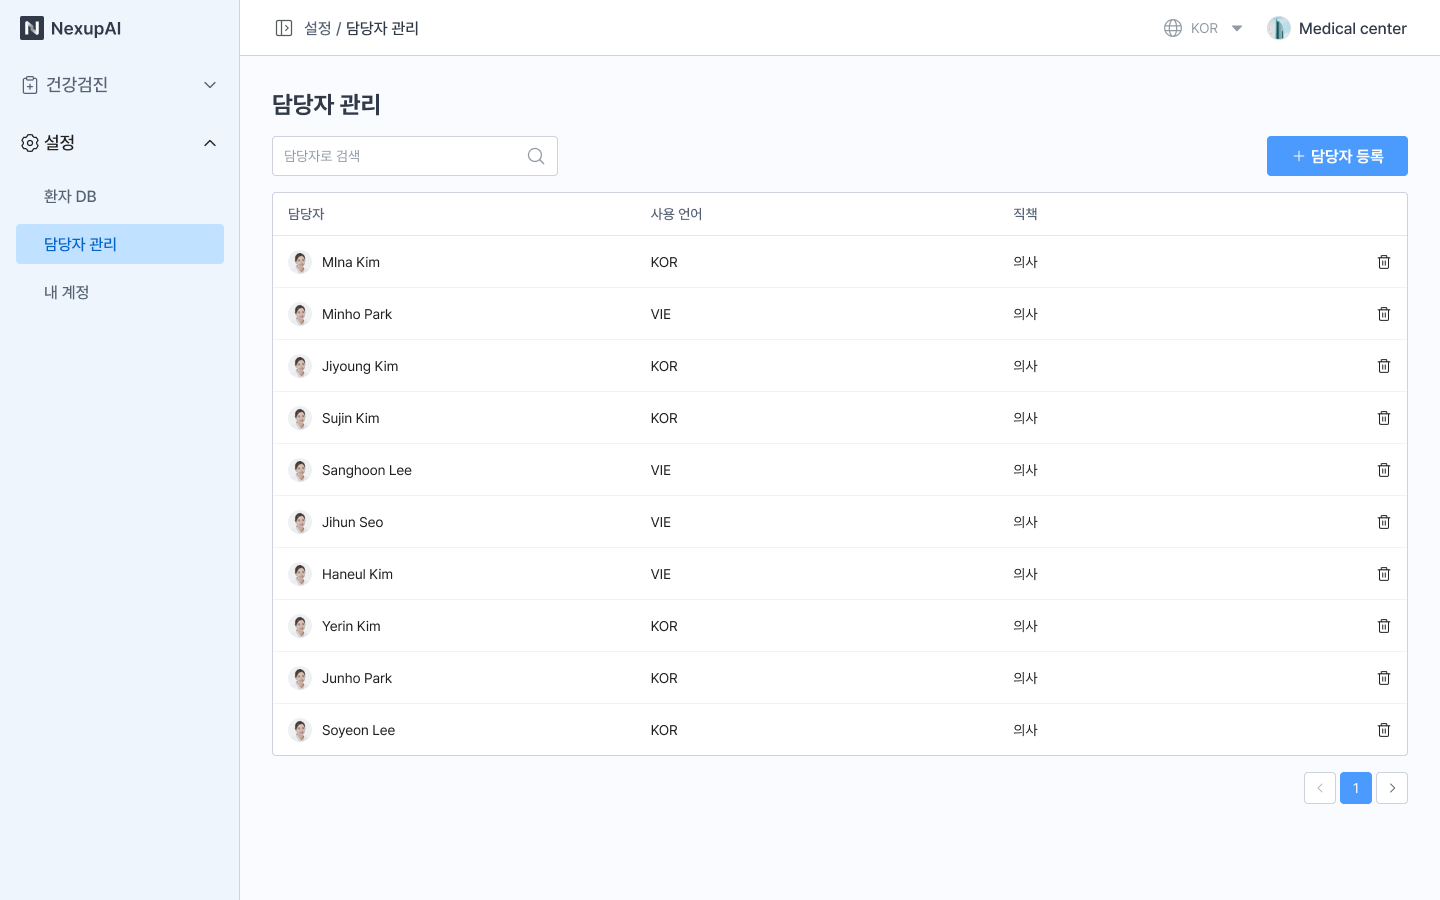This screenshot has width=1440, height=900.
Task: Click trash icon for Minho Park
Action: pos(1384,314)
